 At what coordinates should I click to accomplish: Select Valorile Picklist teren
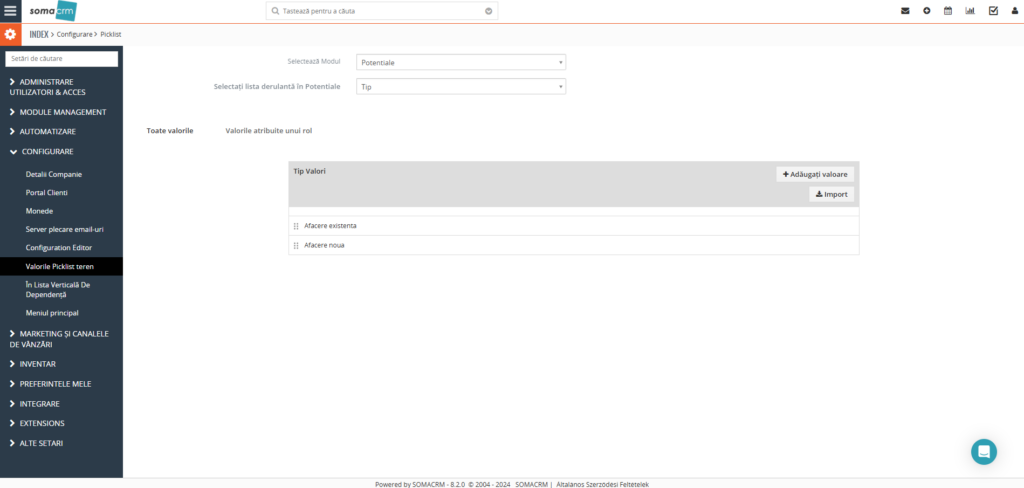pyautogui.click(x=61, y=266)
